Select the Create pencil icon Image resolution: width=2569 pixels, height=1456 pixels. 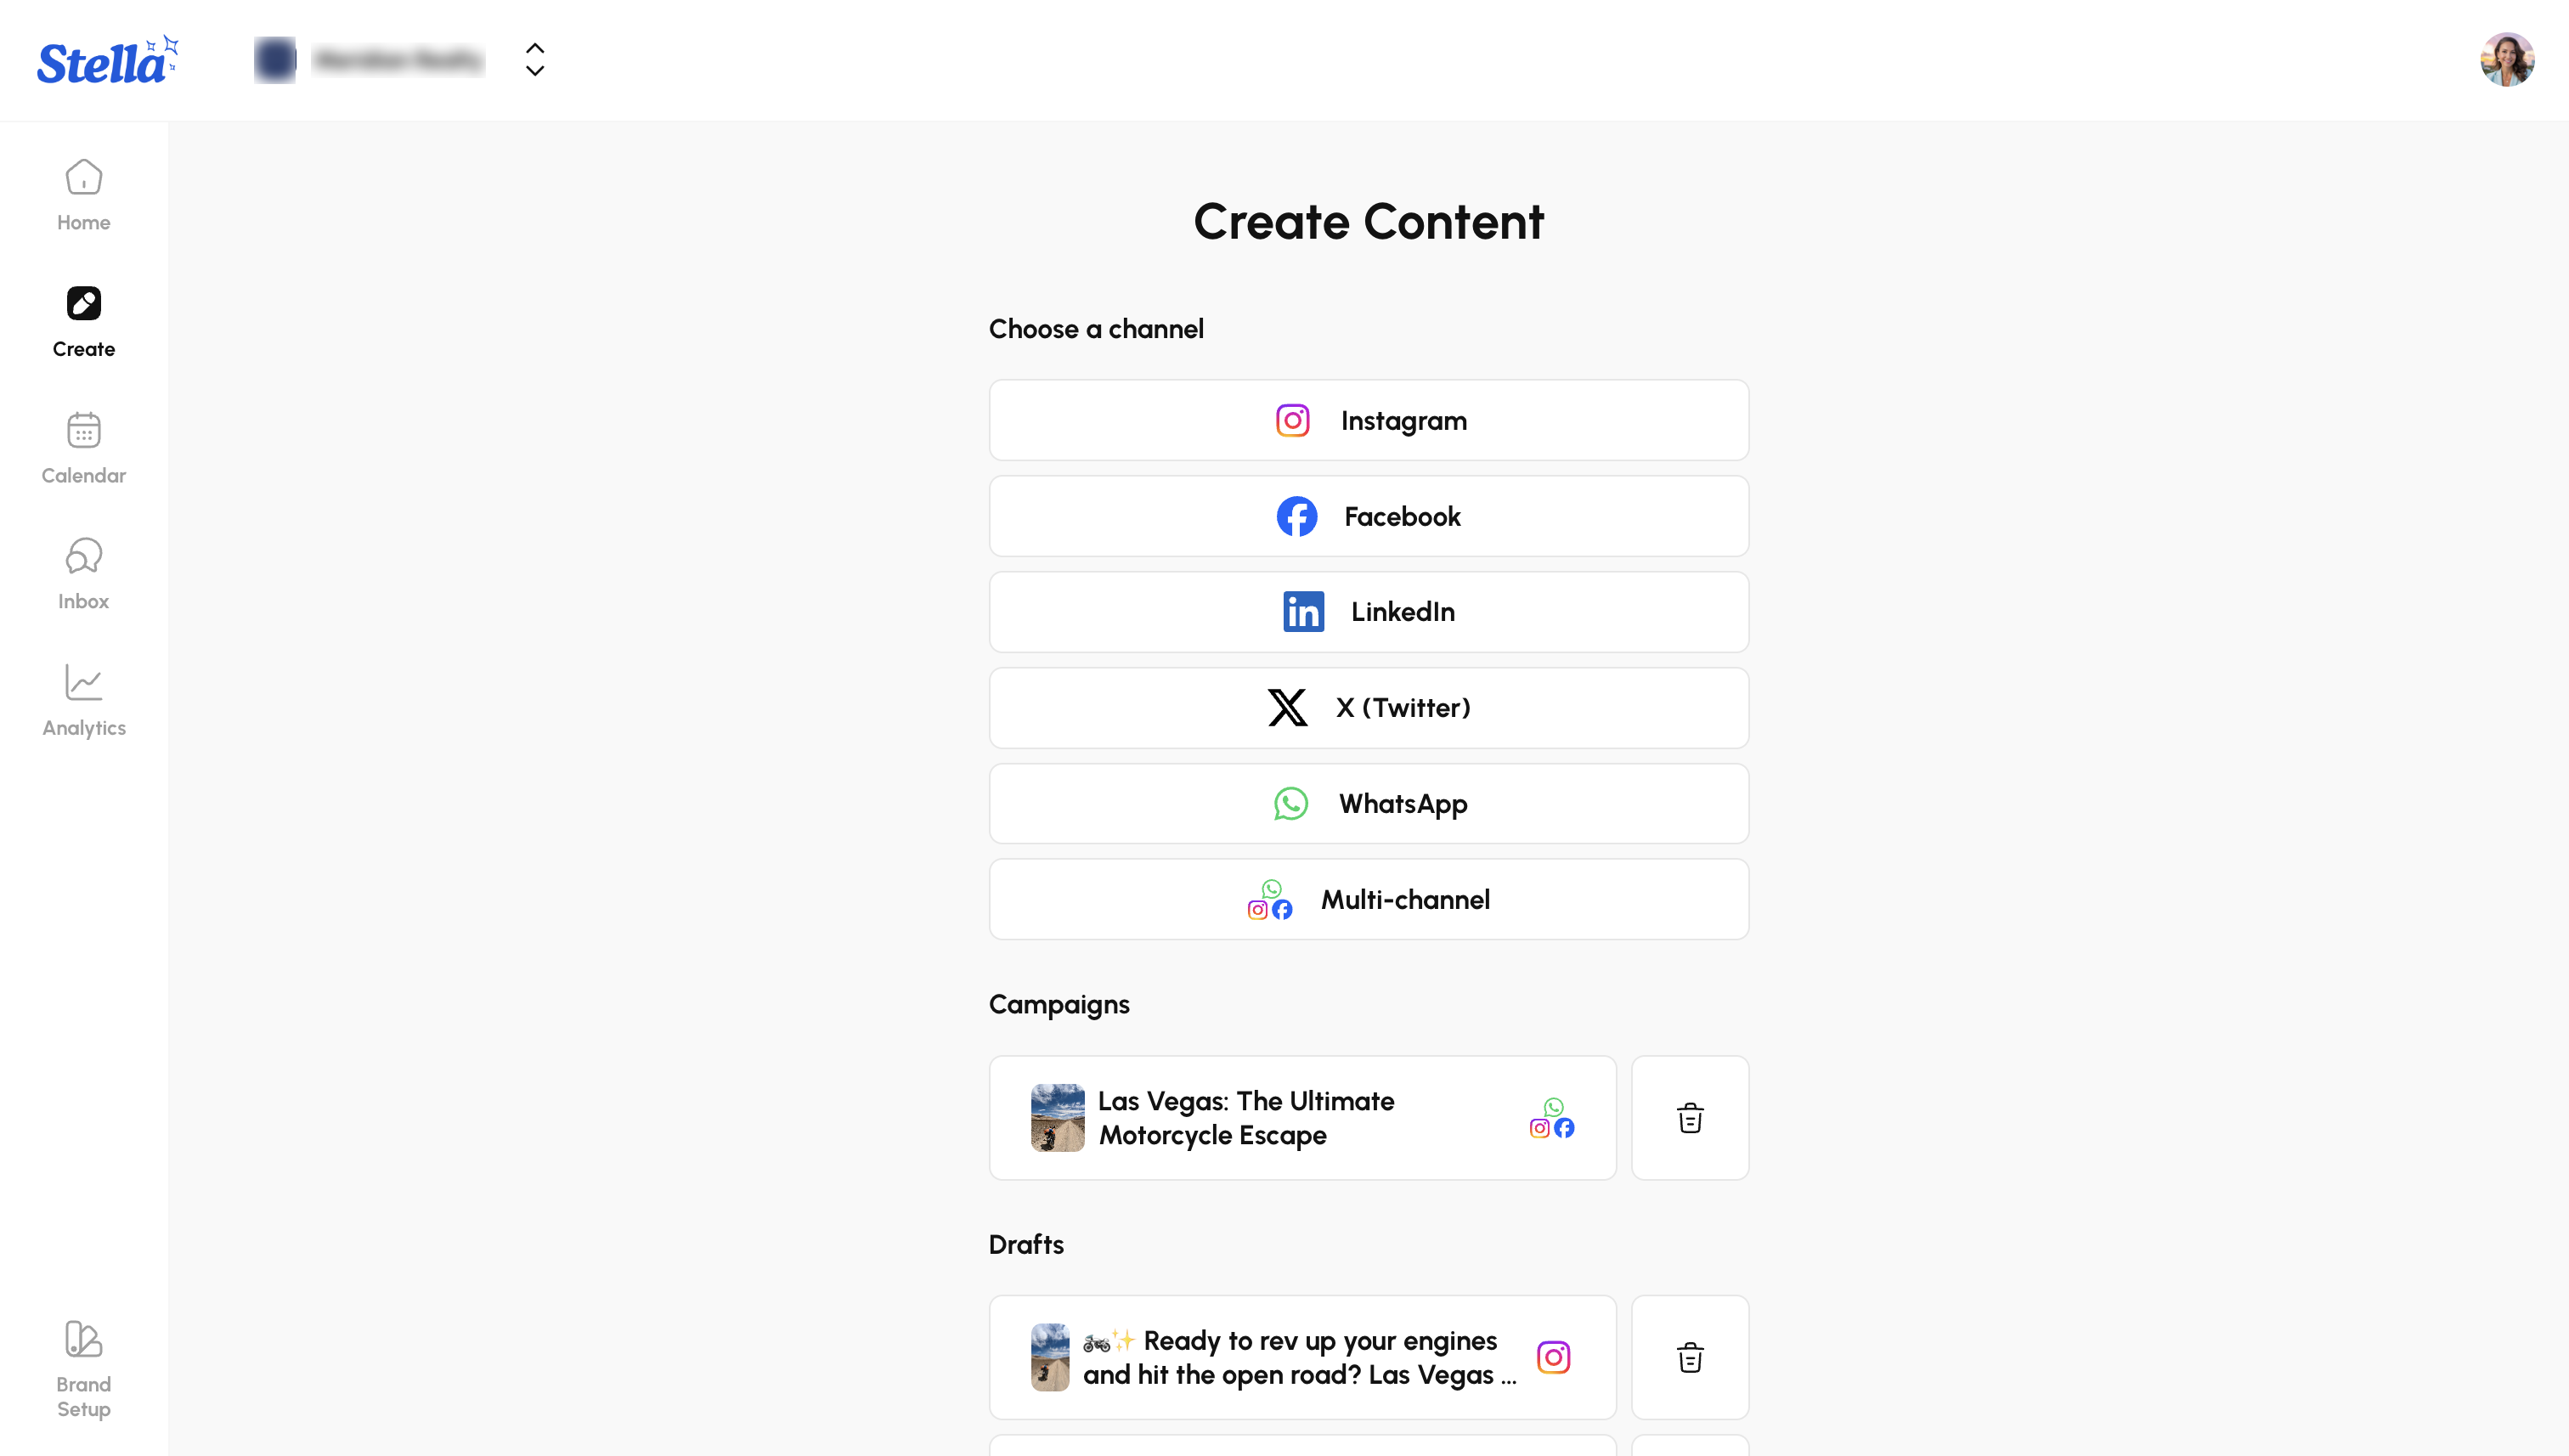[x=84, y=303]
